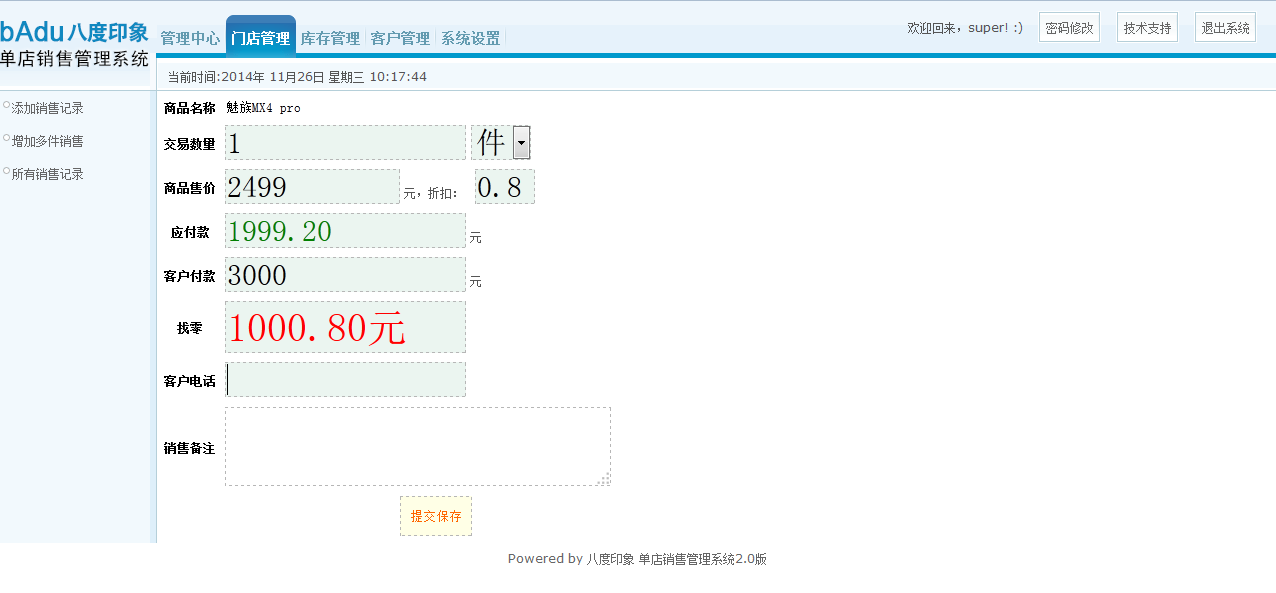Screen dimensions: 1276x593
Task: Open 增加多件销售 in the sidebar
Action: tap(48, 141)
